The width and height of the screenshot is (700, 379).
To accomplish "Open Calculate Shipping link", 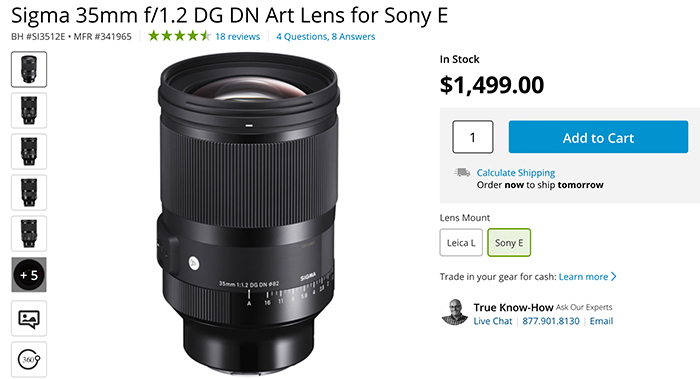I will 516,173.
